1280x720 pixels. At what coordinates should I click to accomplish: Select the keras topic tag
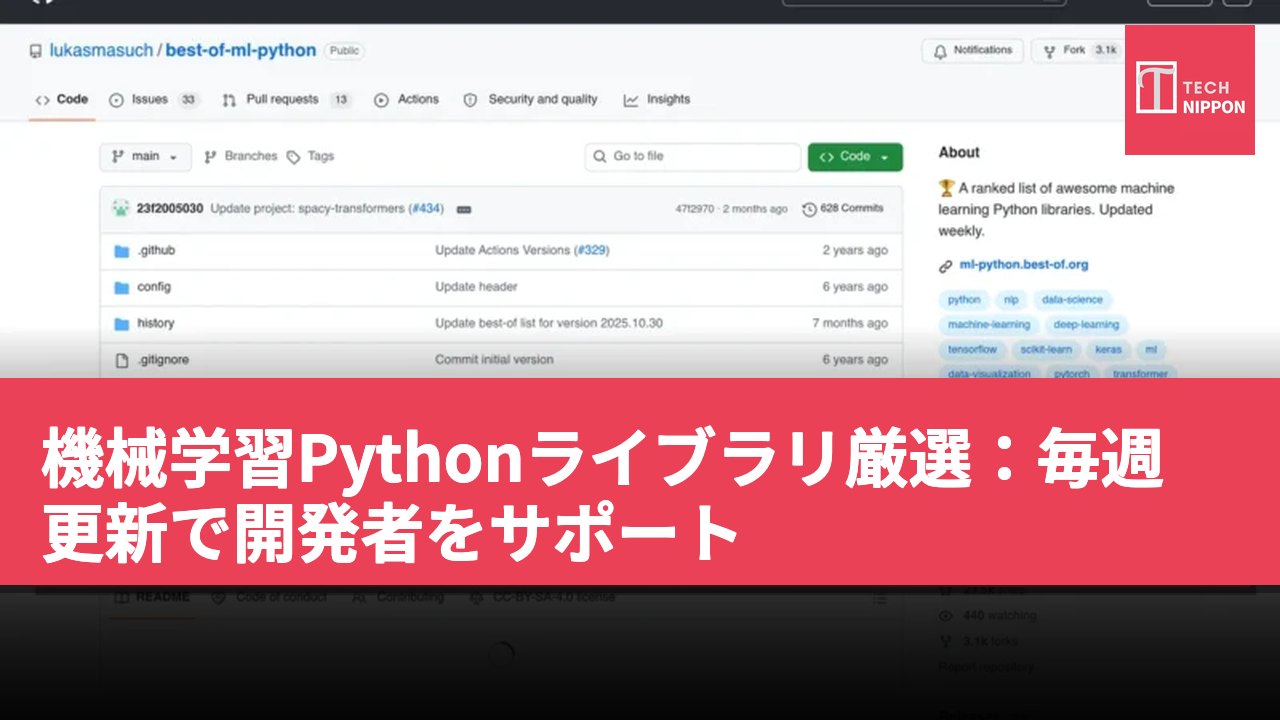[x=1108, y=350]
